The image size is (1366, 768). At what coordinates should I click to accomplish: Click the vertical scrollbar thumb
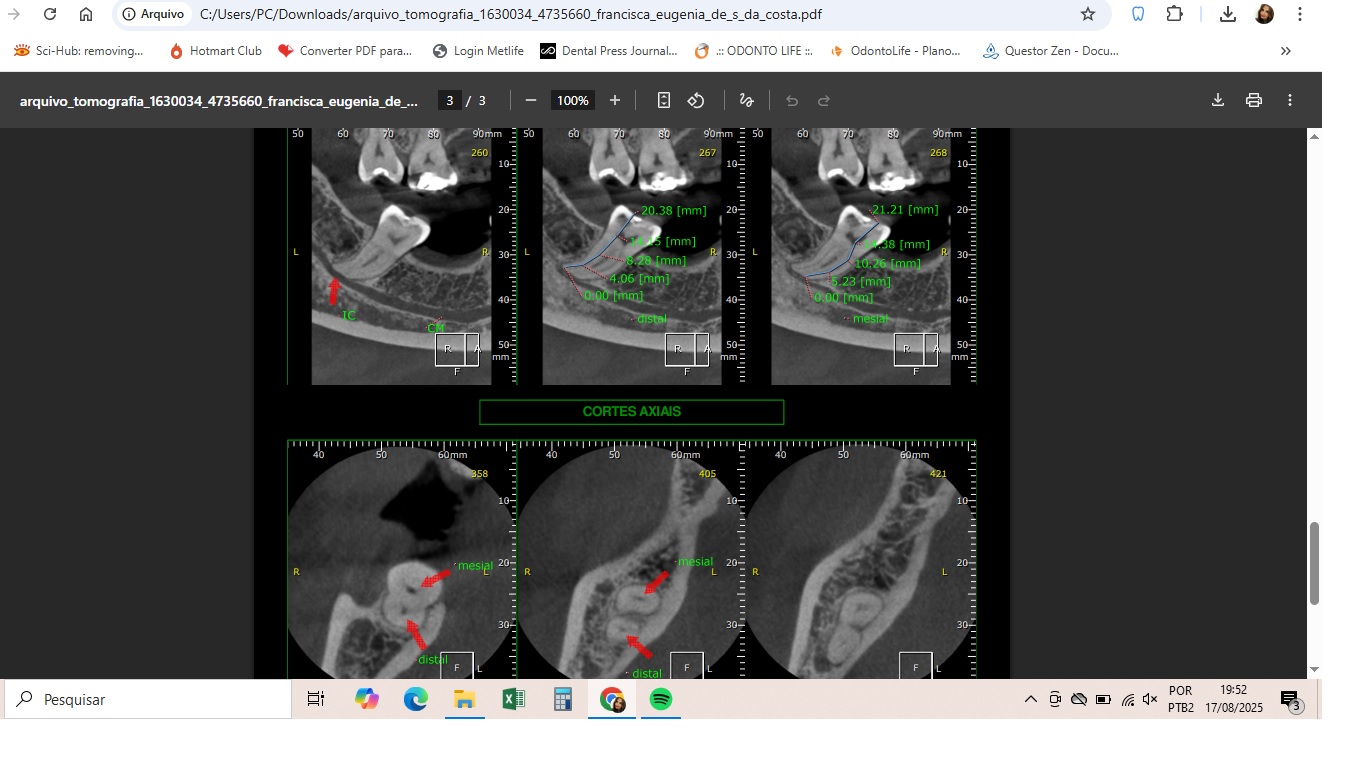[1315, 563]
